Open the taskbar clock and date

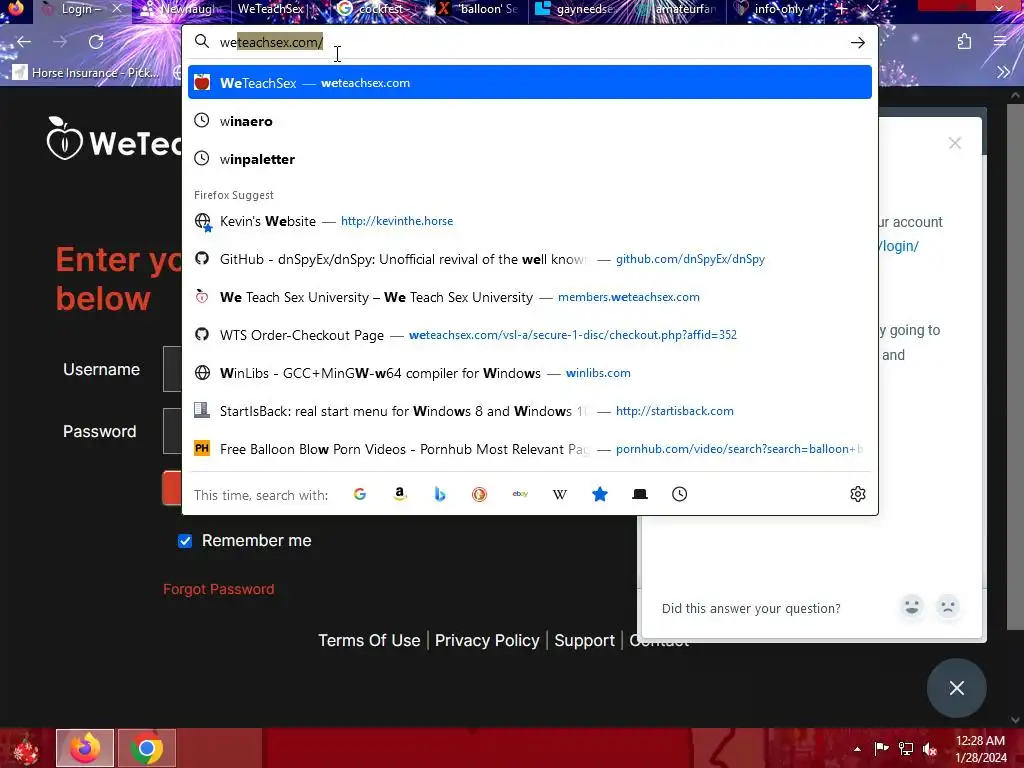[980, 749]
